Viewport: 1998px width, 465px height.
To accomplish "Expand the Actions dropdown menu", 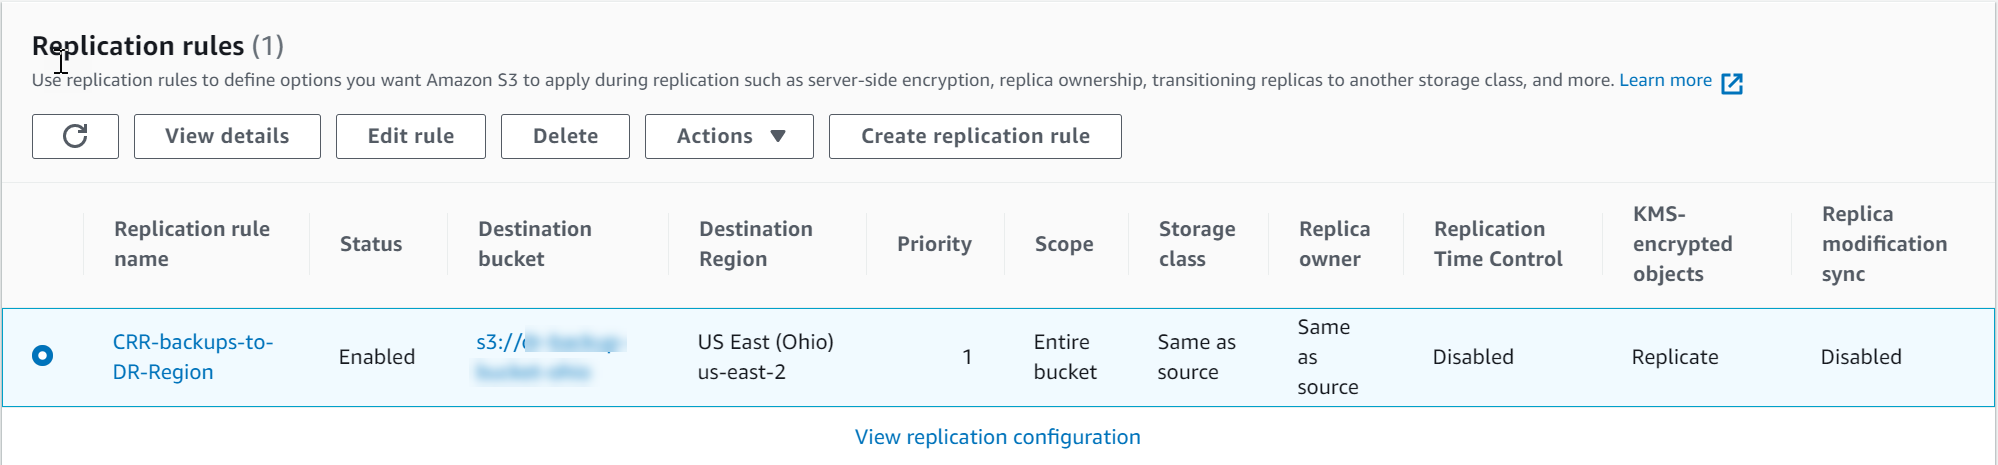I will click(x=729, y=136).
